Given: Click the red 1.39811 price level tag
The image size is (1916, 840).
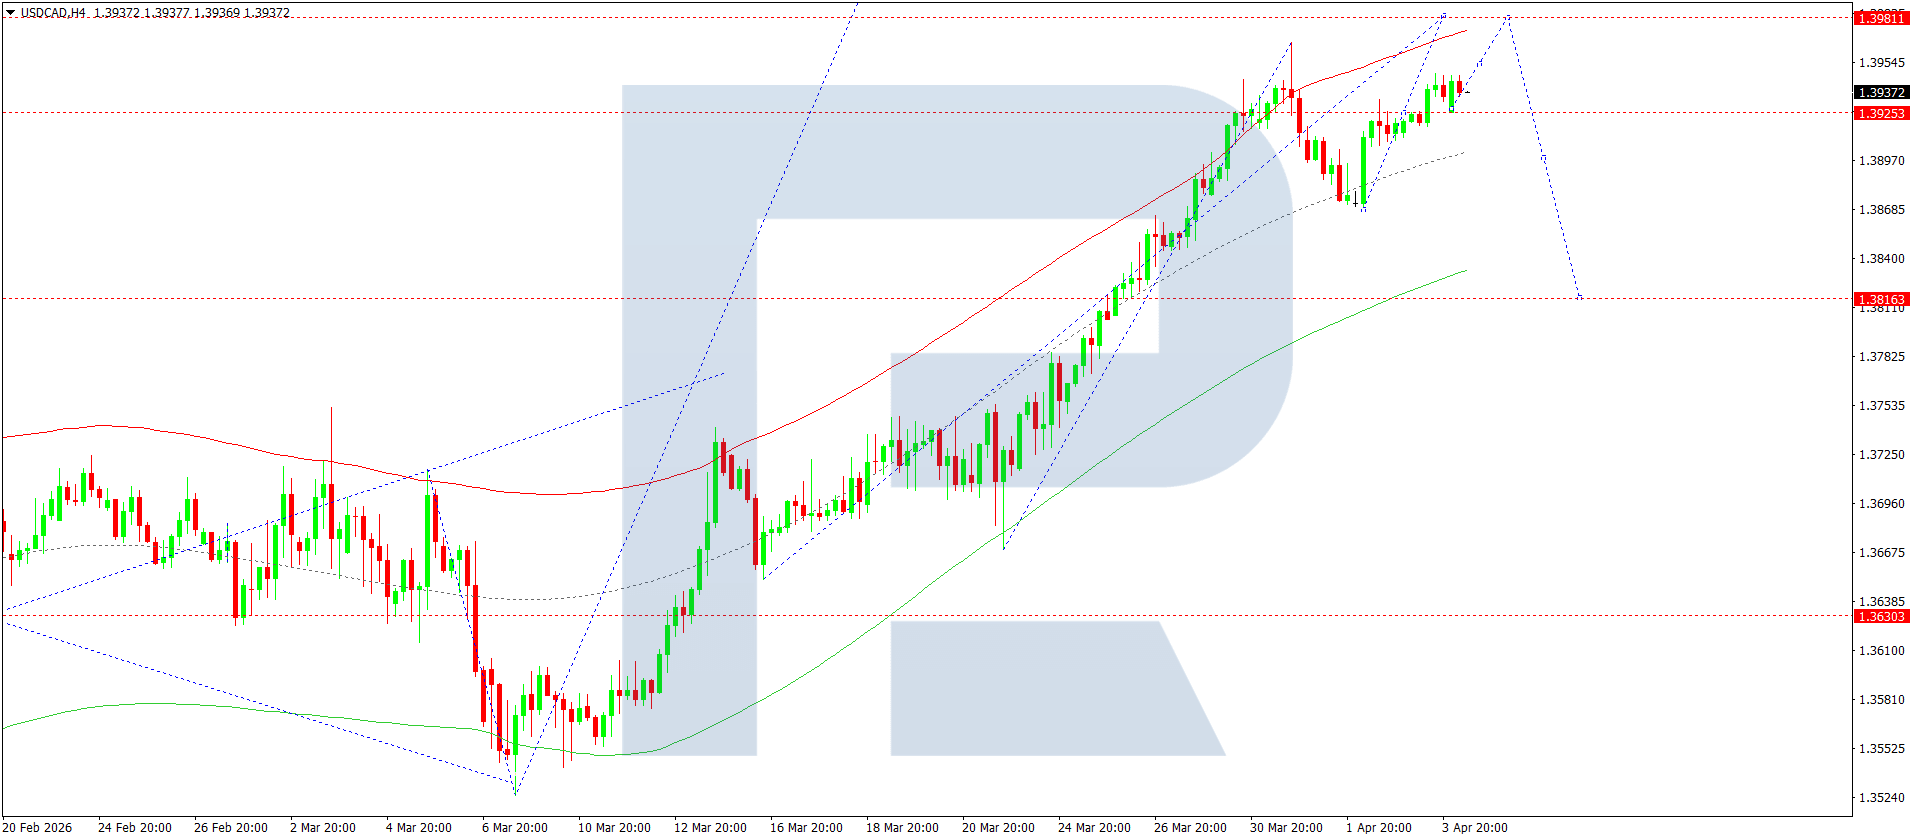Looking at the screenshot, I should coord(1881,18).
